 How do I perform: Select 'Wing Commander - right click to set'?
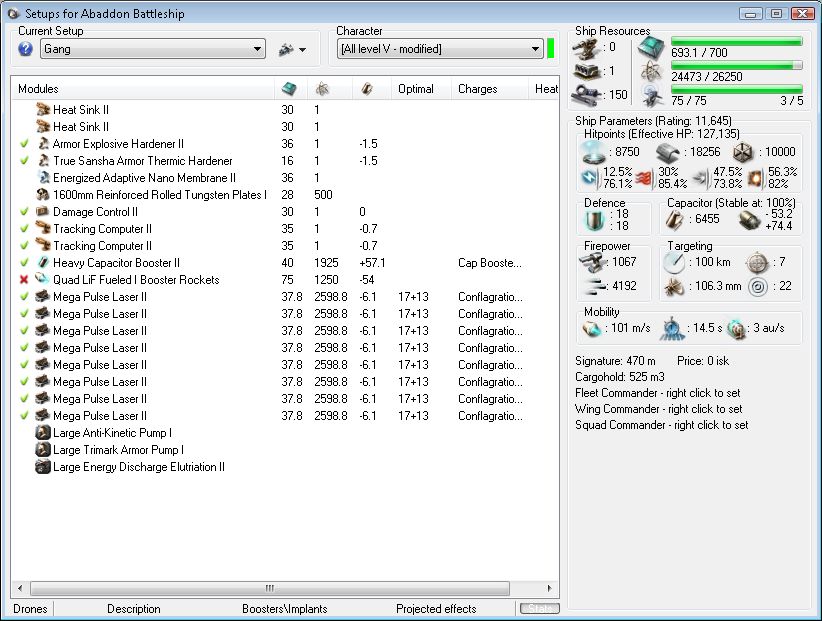[658, 409]
